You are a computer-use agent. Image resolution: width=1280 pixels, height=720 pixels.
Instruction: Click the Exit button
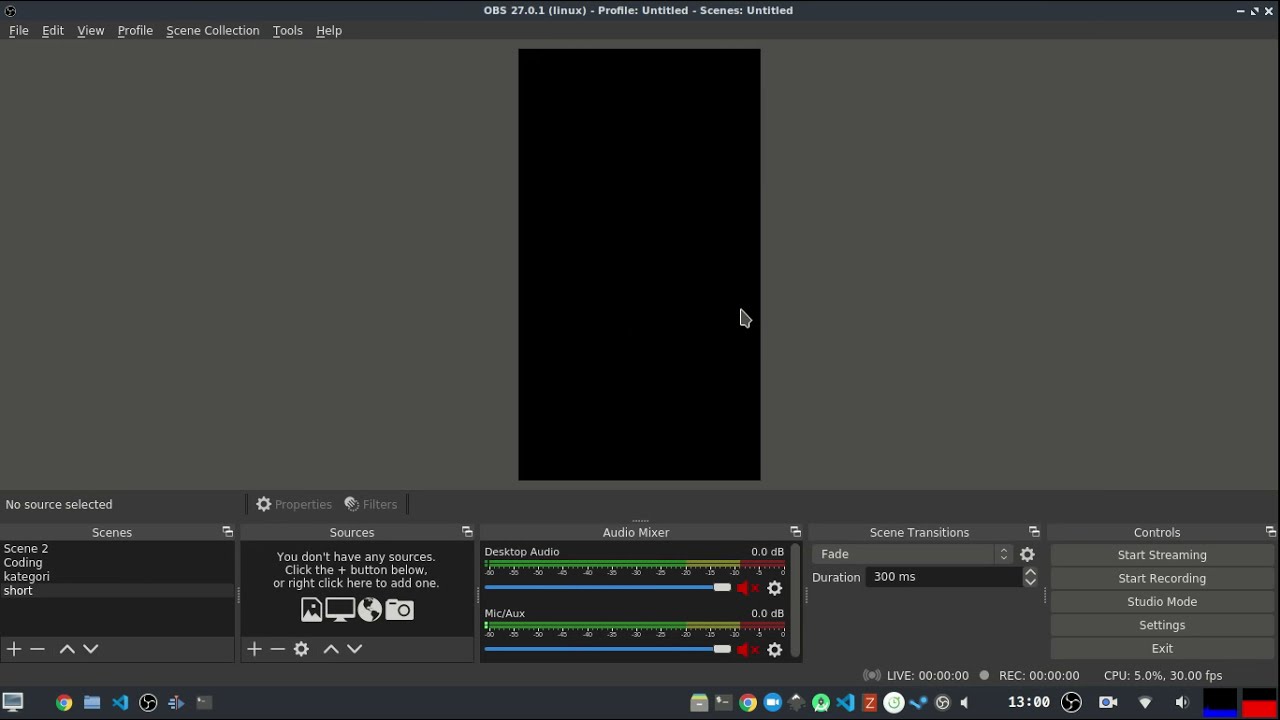click(x=1162, y=649)
